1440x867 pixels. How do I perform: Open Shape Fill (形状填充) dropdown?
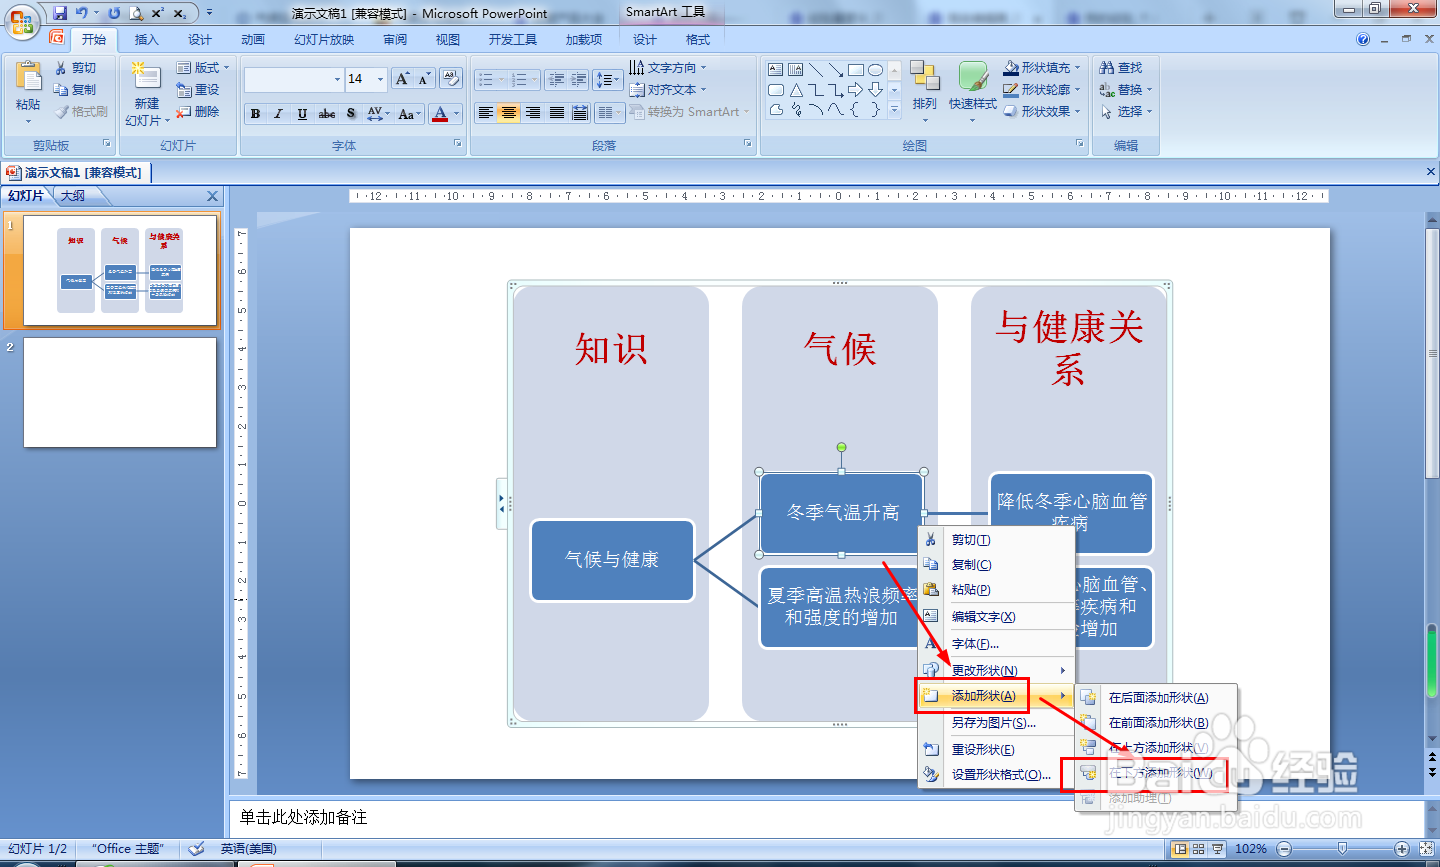[x=1043, y=68]
